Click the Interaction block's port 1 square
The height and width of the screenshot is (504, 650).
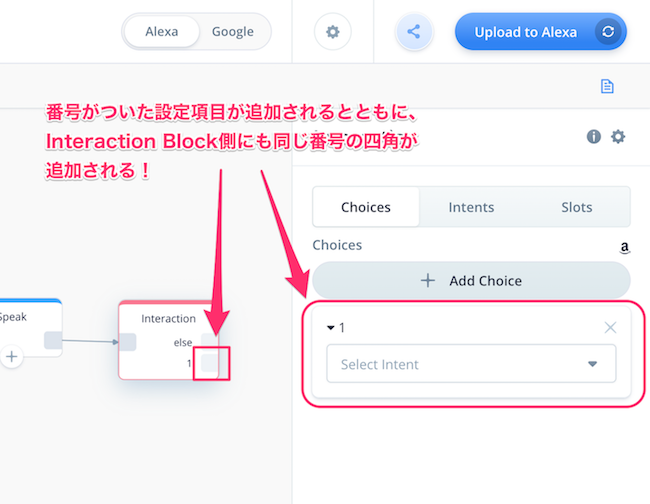click(x=209, y=363)
